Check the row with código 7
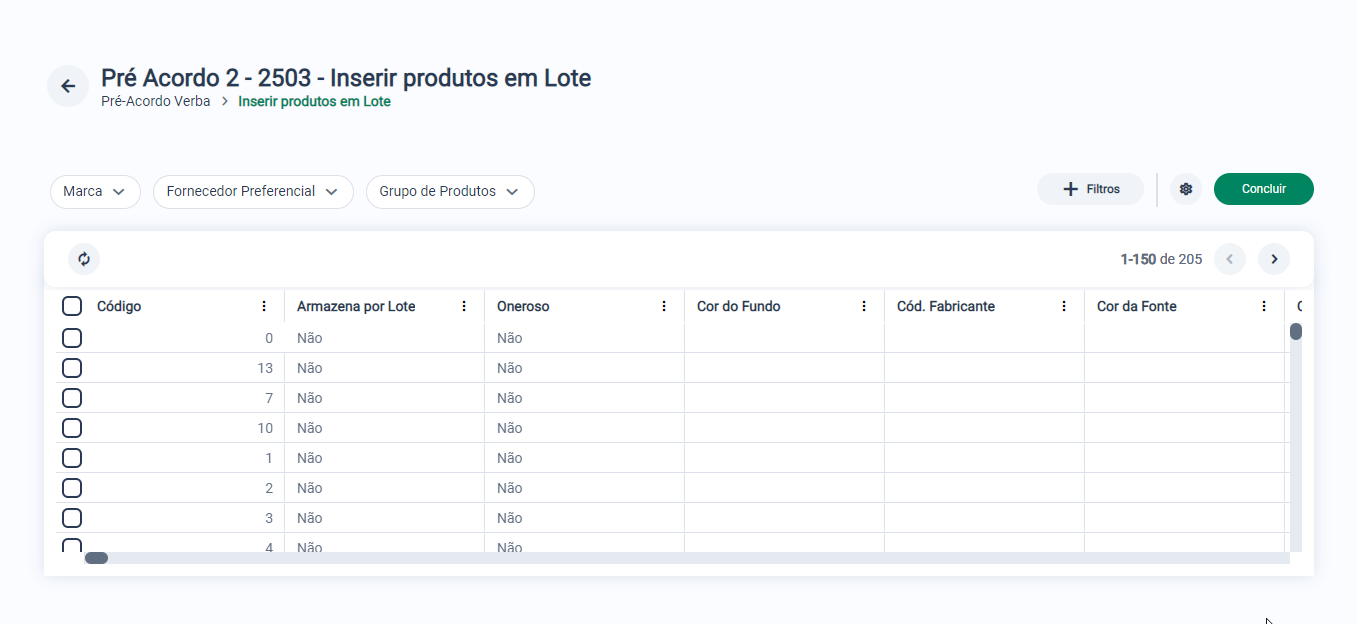Screen dimensions: 1357x624 pos(72,398)
